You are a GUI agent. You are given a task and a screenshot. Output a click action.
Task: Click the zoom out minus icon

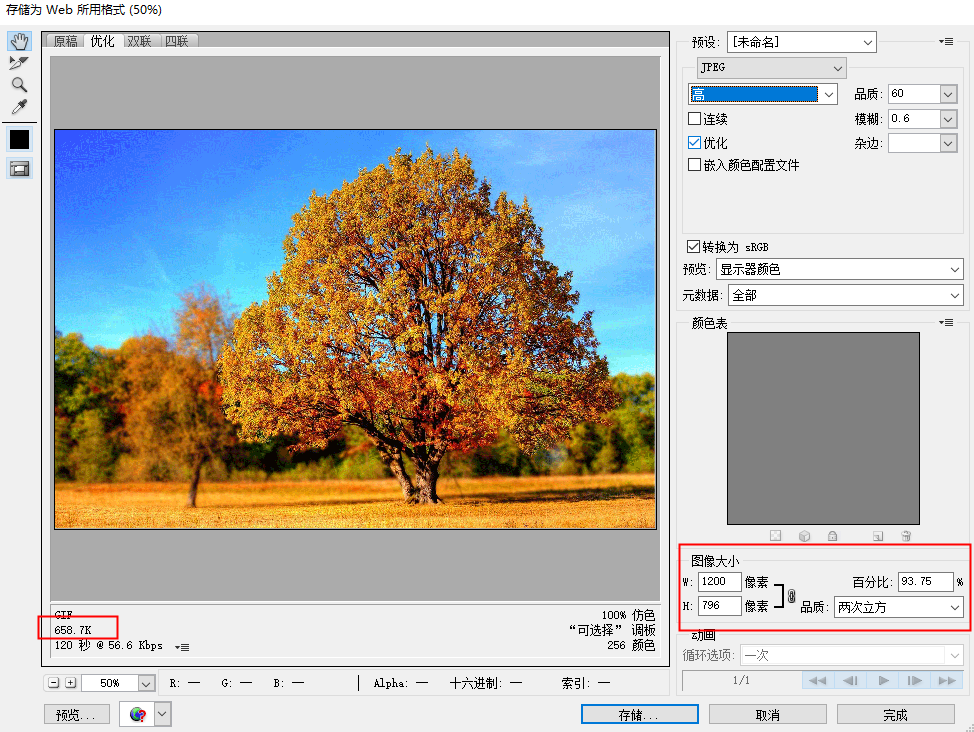(x=53, y=683)
